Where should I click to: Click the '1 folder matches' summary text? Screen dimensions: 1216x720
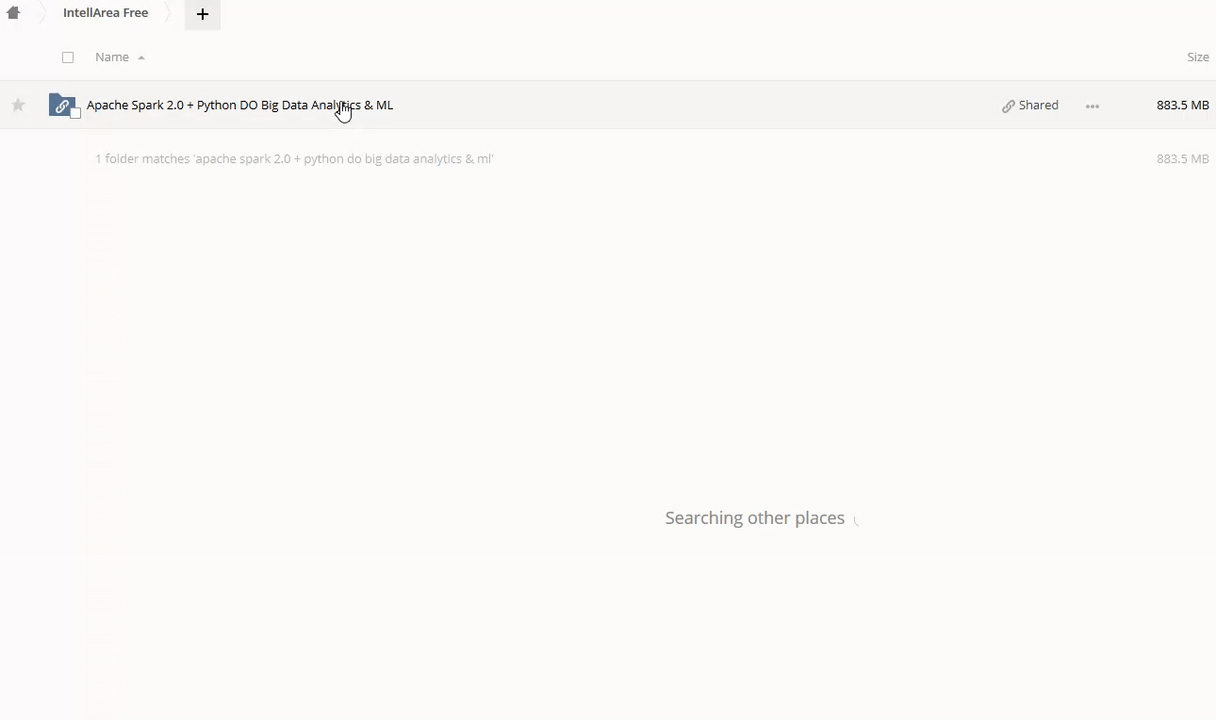[x=294, y=159]
